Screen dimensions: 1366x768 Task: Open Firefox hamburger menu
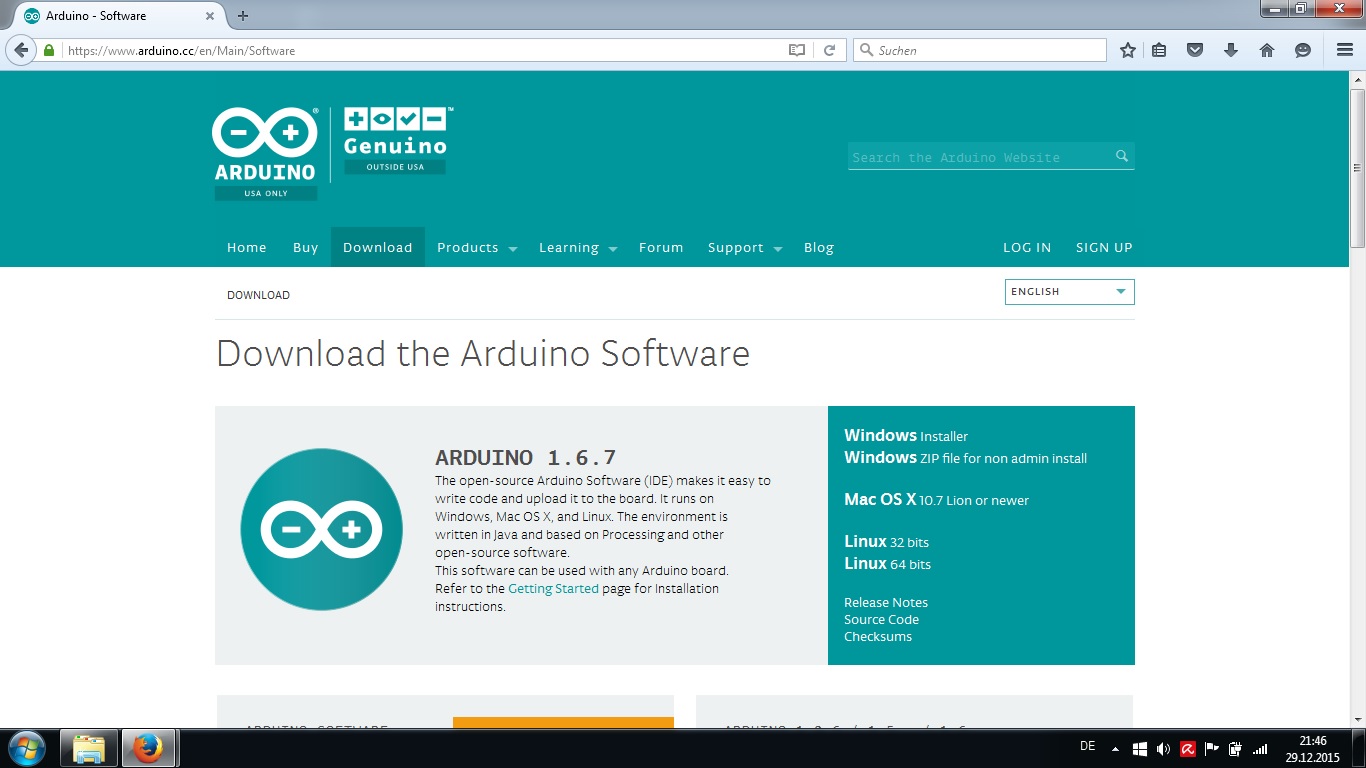point(1345,50)
